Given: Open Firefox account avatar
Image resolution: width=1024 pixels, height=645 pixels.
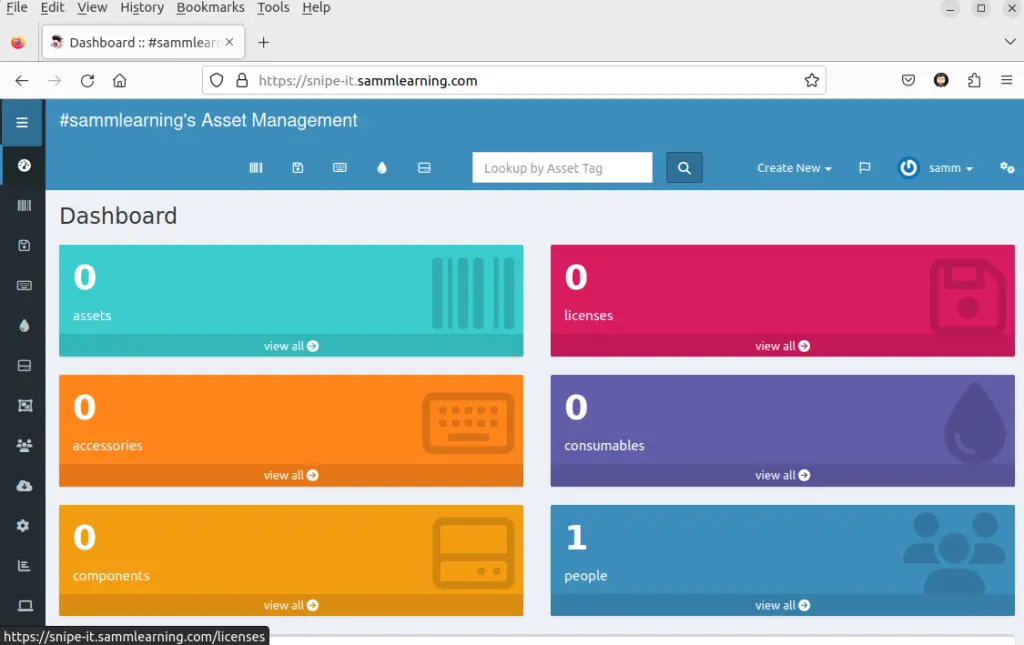Looking at the screenshot, I should [941, 80].
